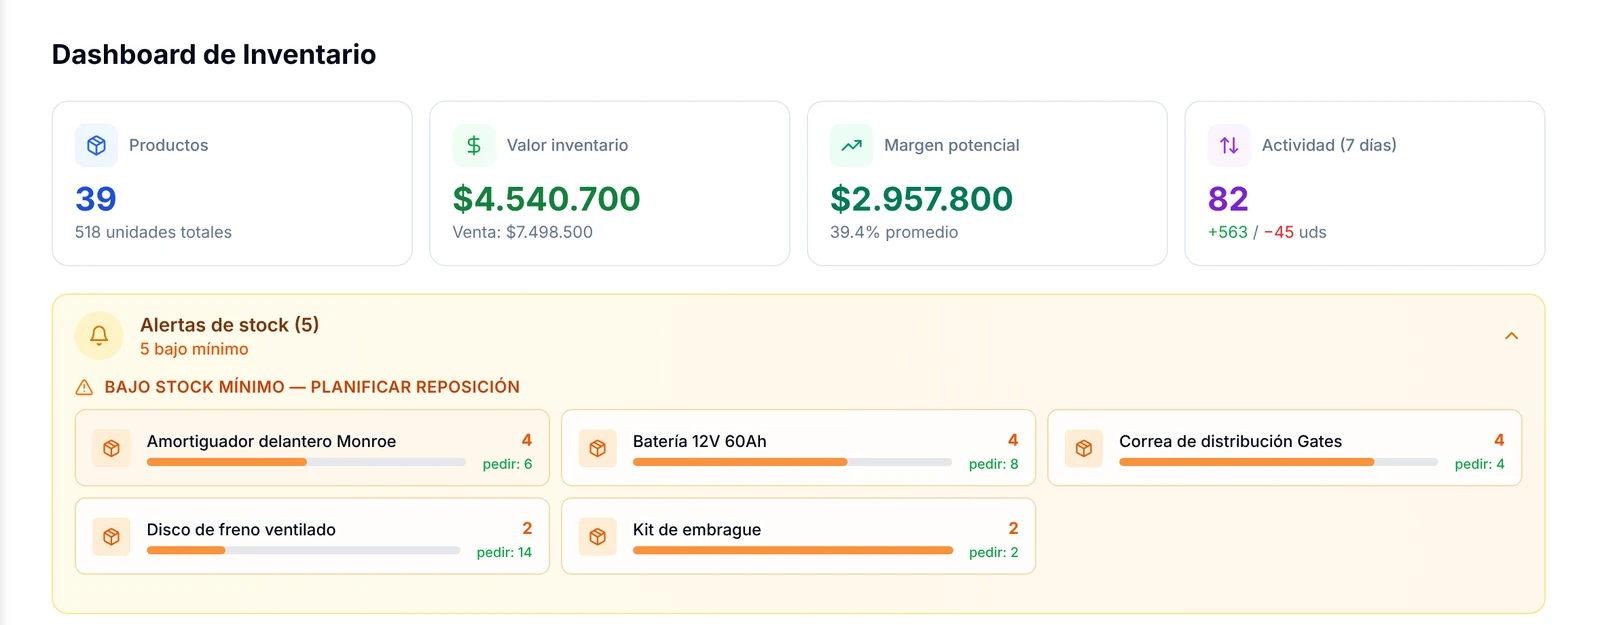
Task: Click the warning triangle next to BAJO STOCK MÍNIMO
Action: [x=85, y=387]
